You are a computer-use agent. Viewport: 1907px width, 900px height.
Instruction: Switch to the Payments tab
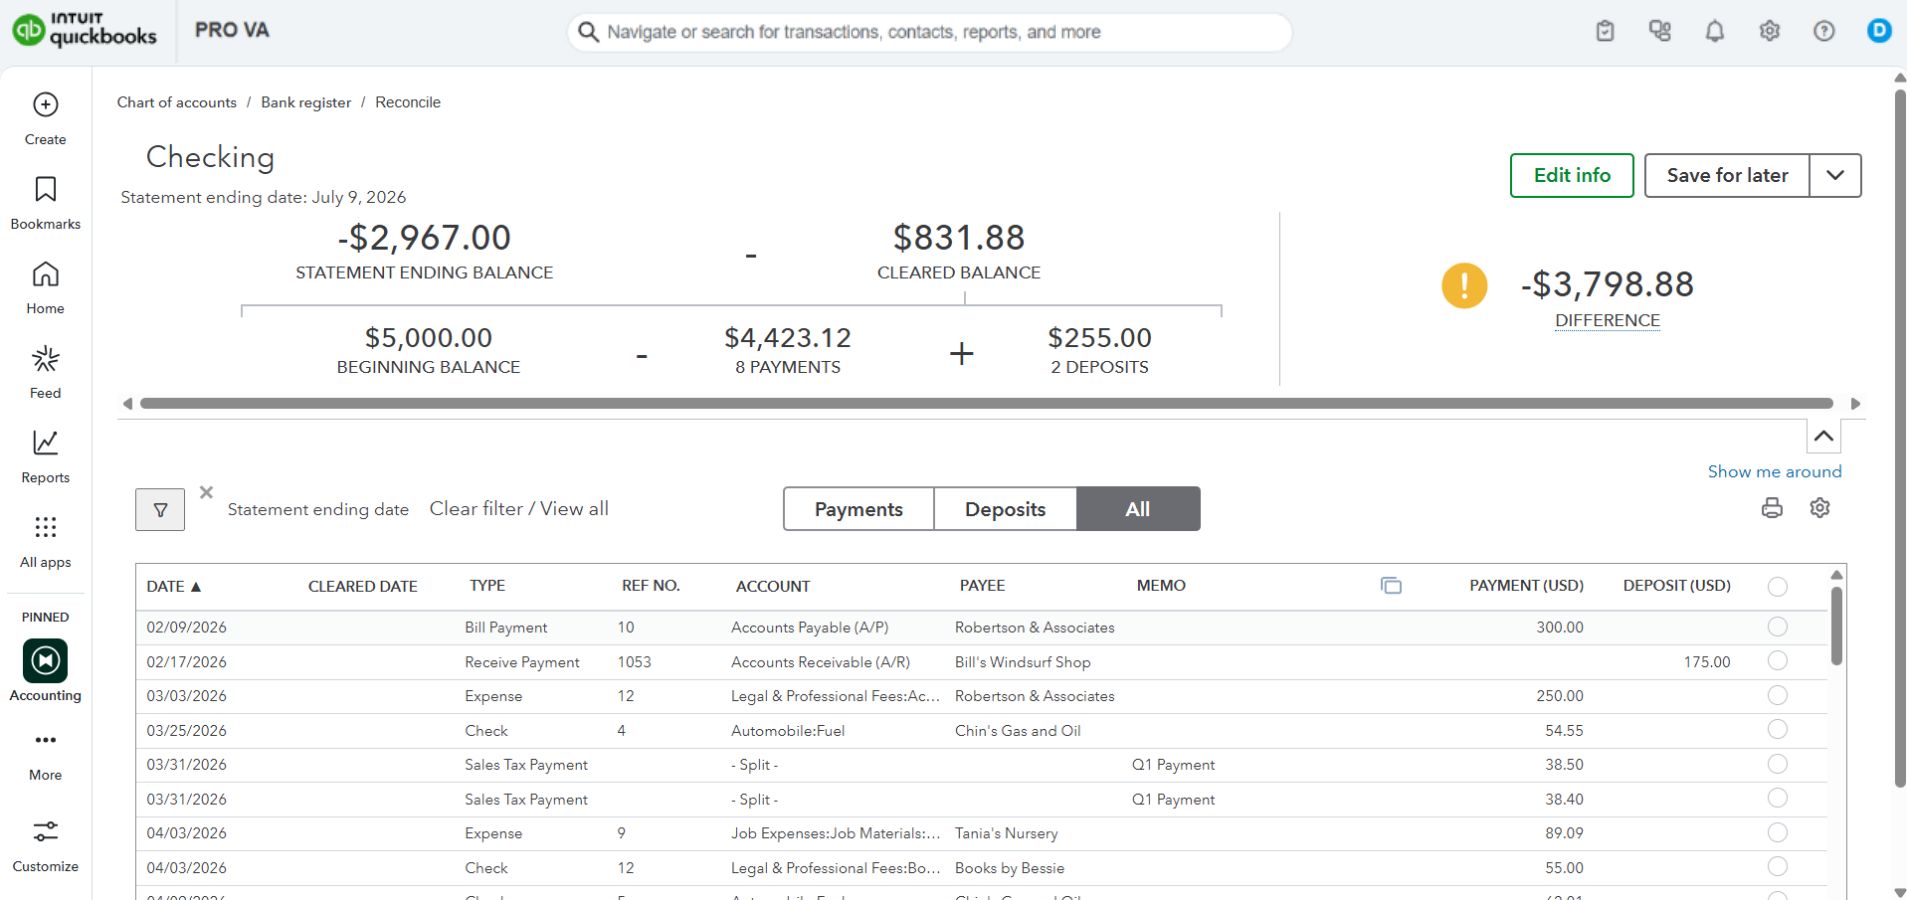pyautogui.click(x=859, y=509)
